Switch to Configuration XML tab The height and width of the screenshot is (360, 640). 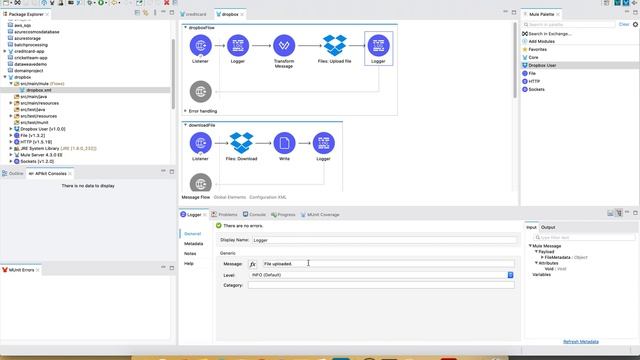(268, 197)
